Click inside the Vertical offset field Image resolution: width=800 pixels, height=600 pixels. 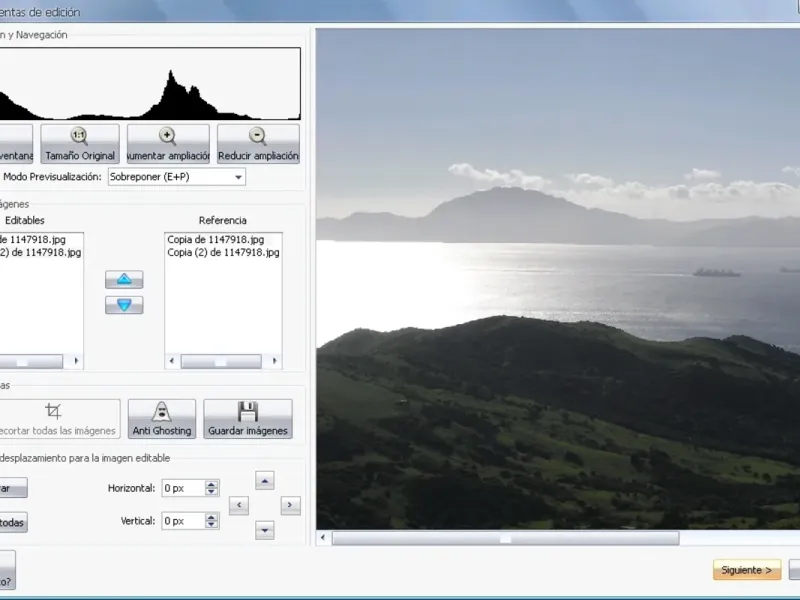(x=182, y=521)
